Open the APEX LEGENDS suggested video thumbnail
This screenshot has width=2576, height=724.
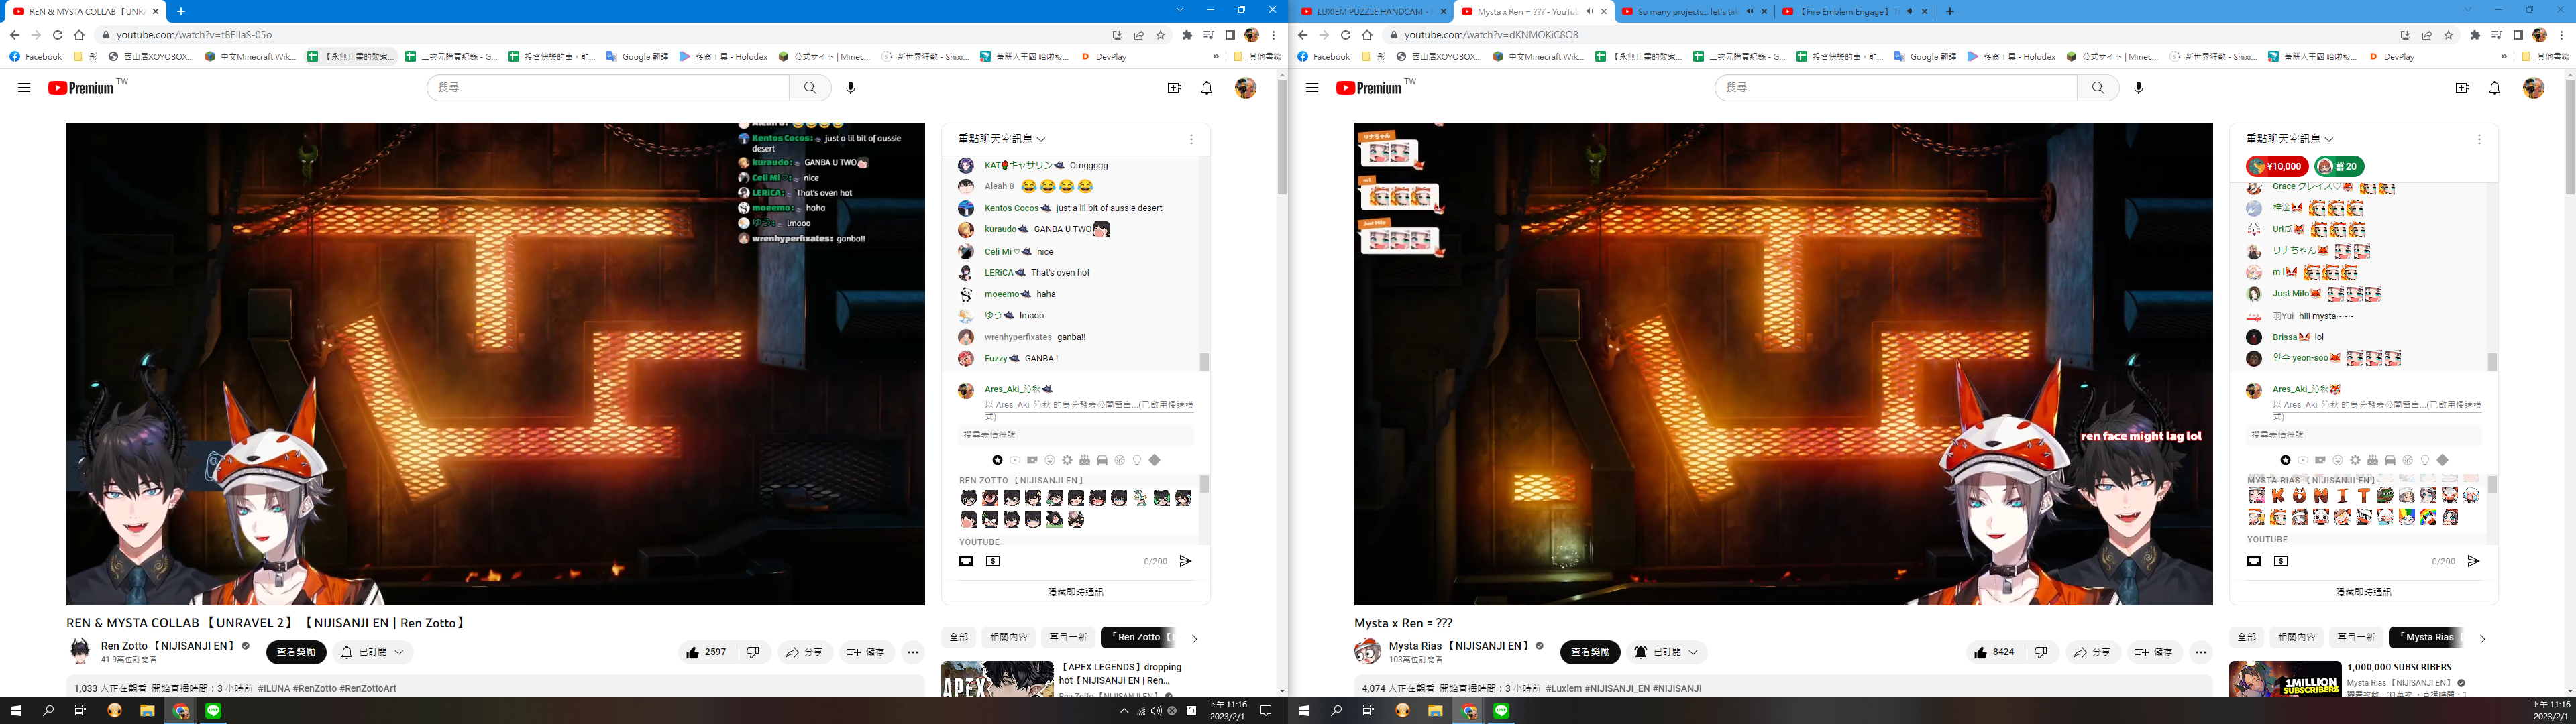[997, 679]
